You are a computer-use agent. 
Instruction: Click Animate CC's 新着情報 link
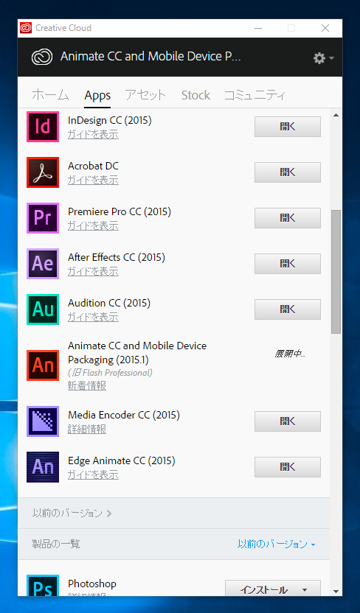(x=87, y=386)
